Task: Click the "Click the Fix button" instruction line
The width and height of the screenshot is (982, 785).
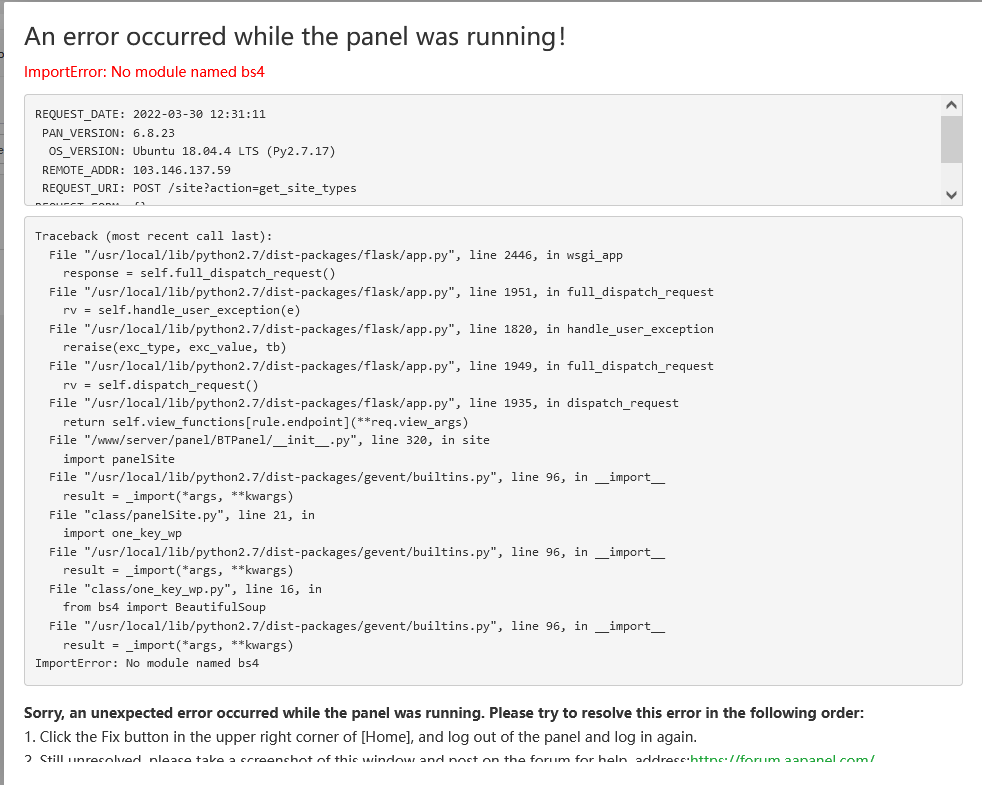Action: point(360,737)
